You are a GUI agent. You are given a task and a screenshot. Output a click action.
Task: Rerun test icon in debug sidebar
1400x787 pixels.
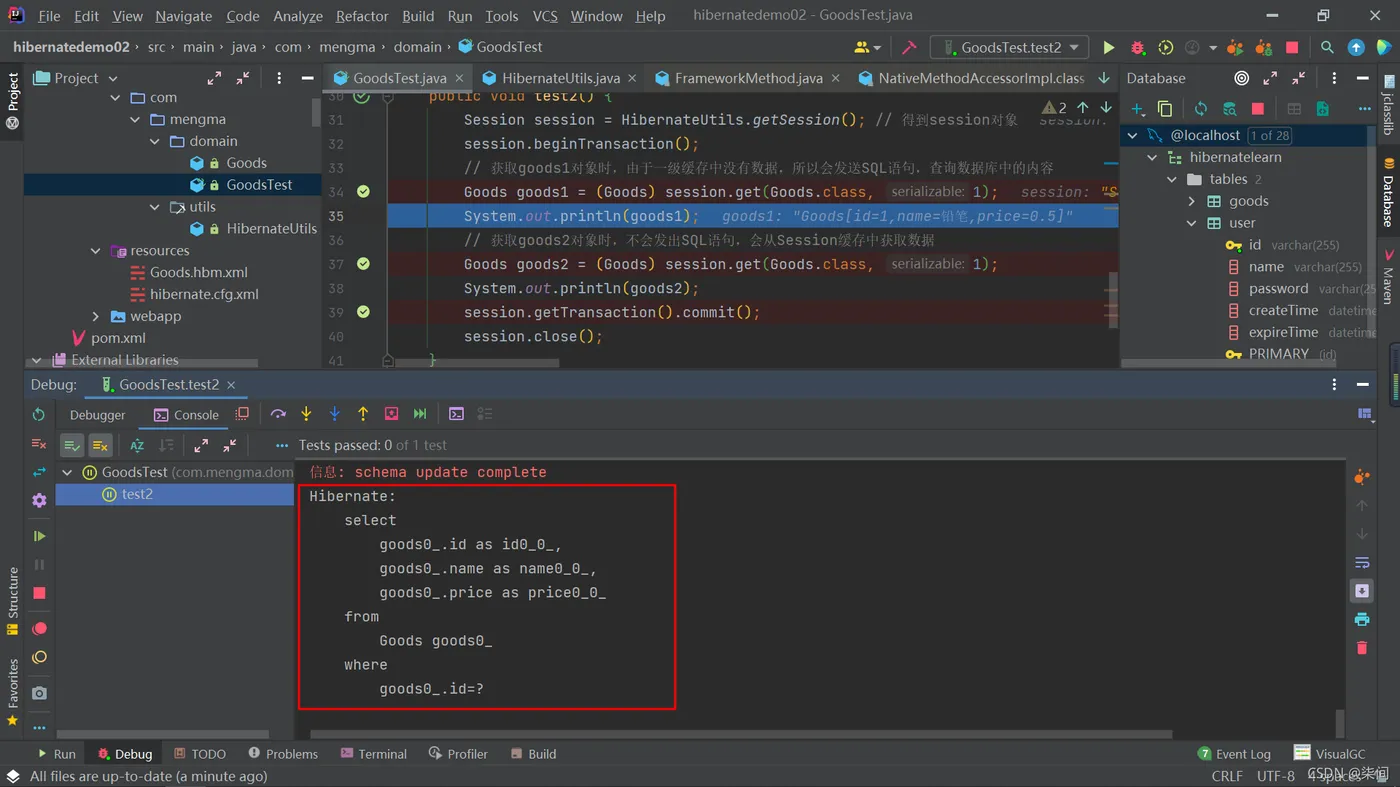(39, 415)
